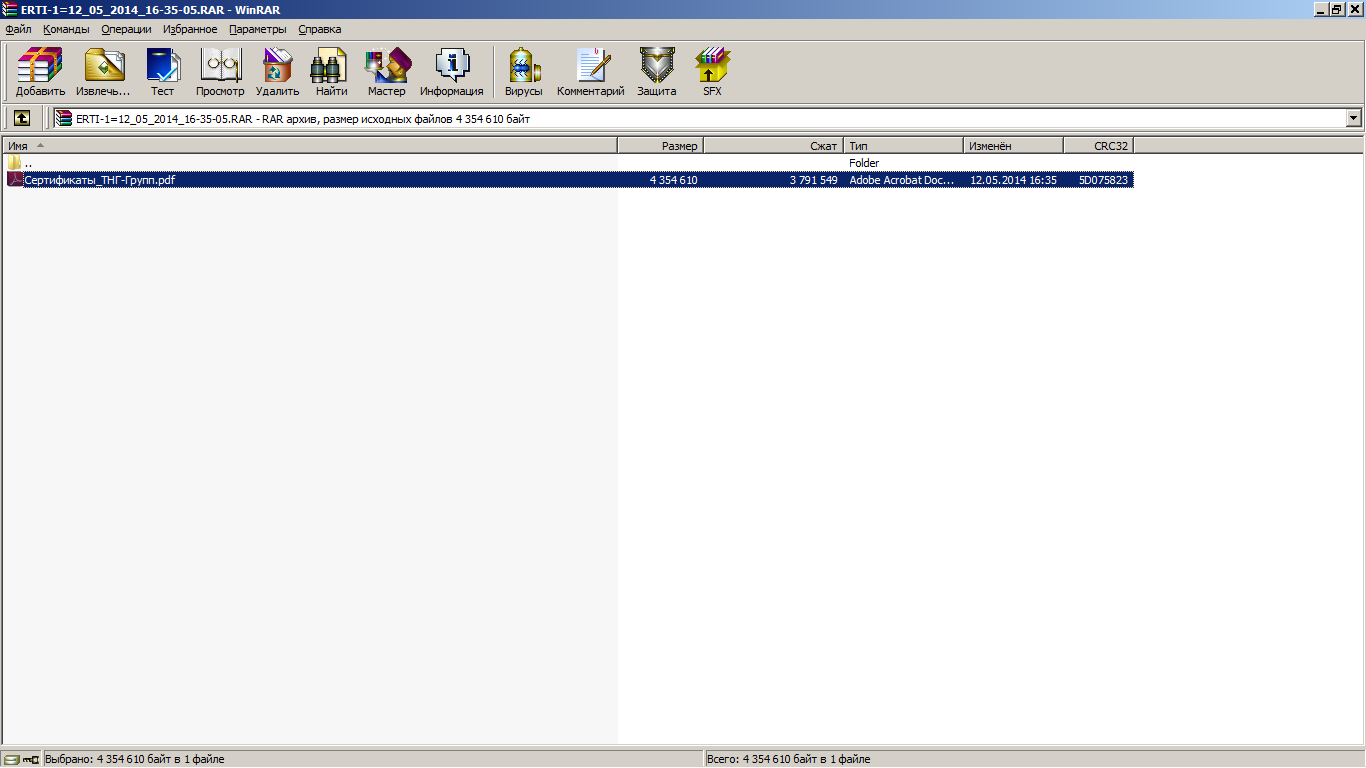This screenshot has height=768, width=1366.
Task: Restore down the WinRAR window
Action: click(1337, 9)
